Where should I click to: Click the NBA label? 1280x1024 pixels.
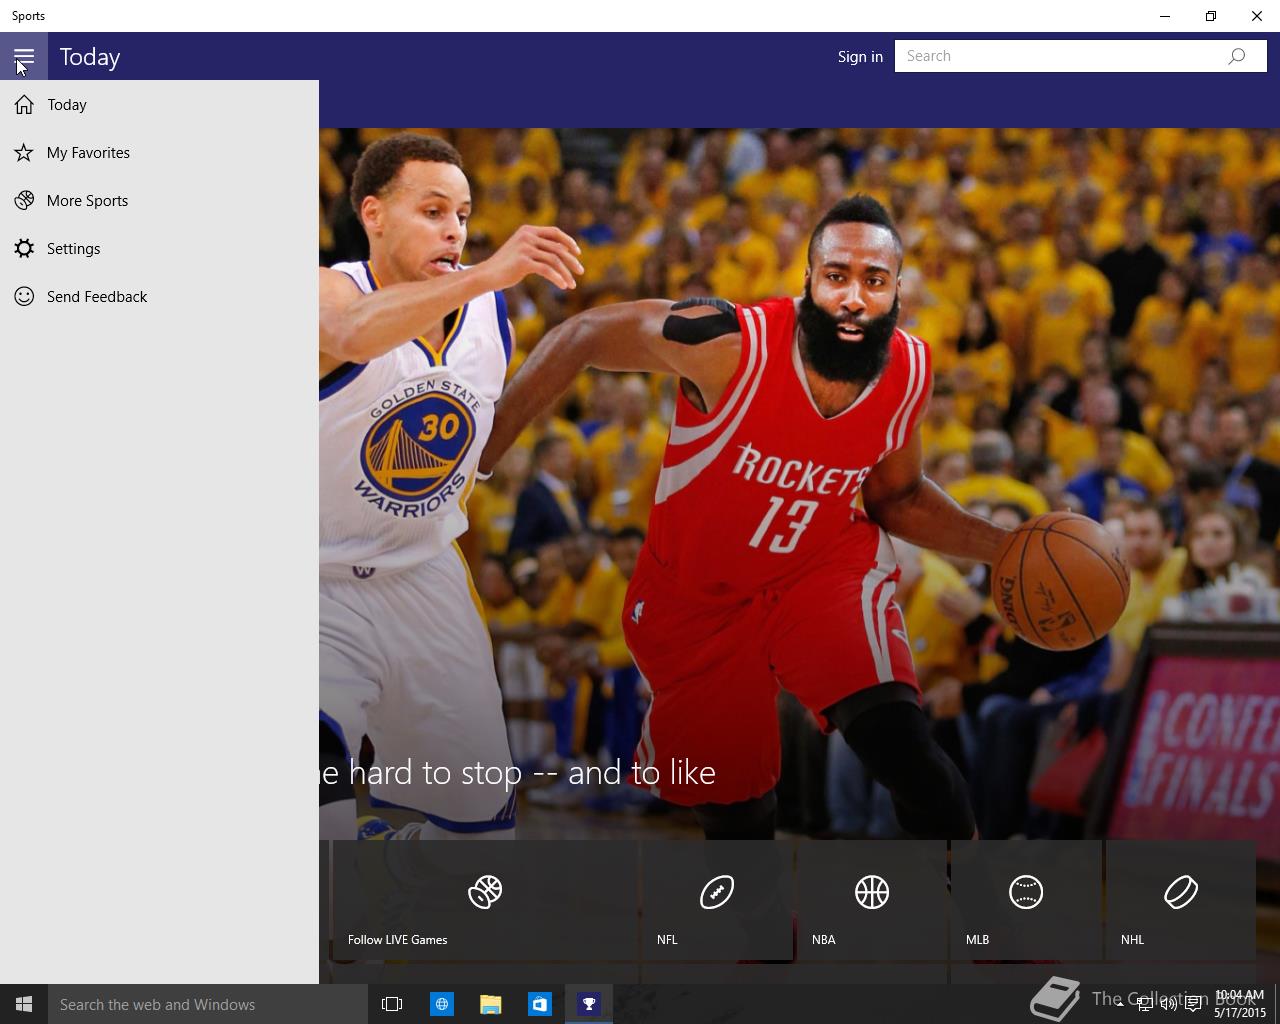click(x=823, y=940)
